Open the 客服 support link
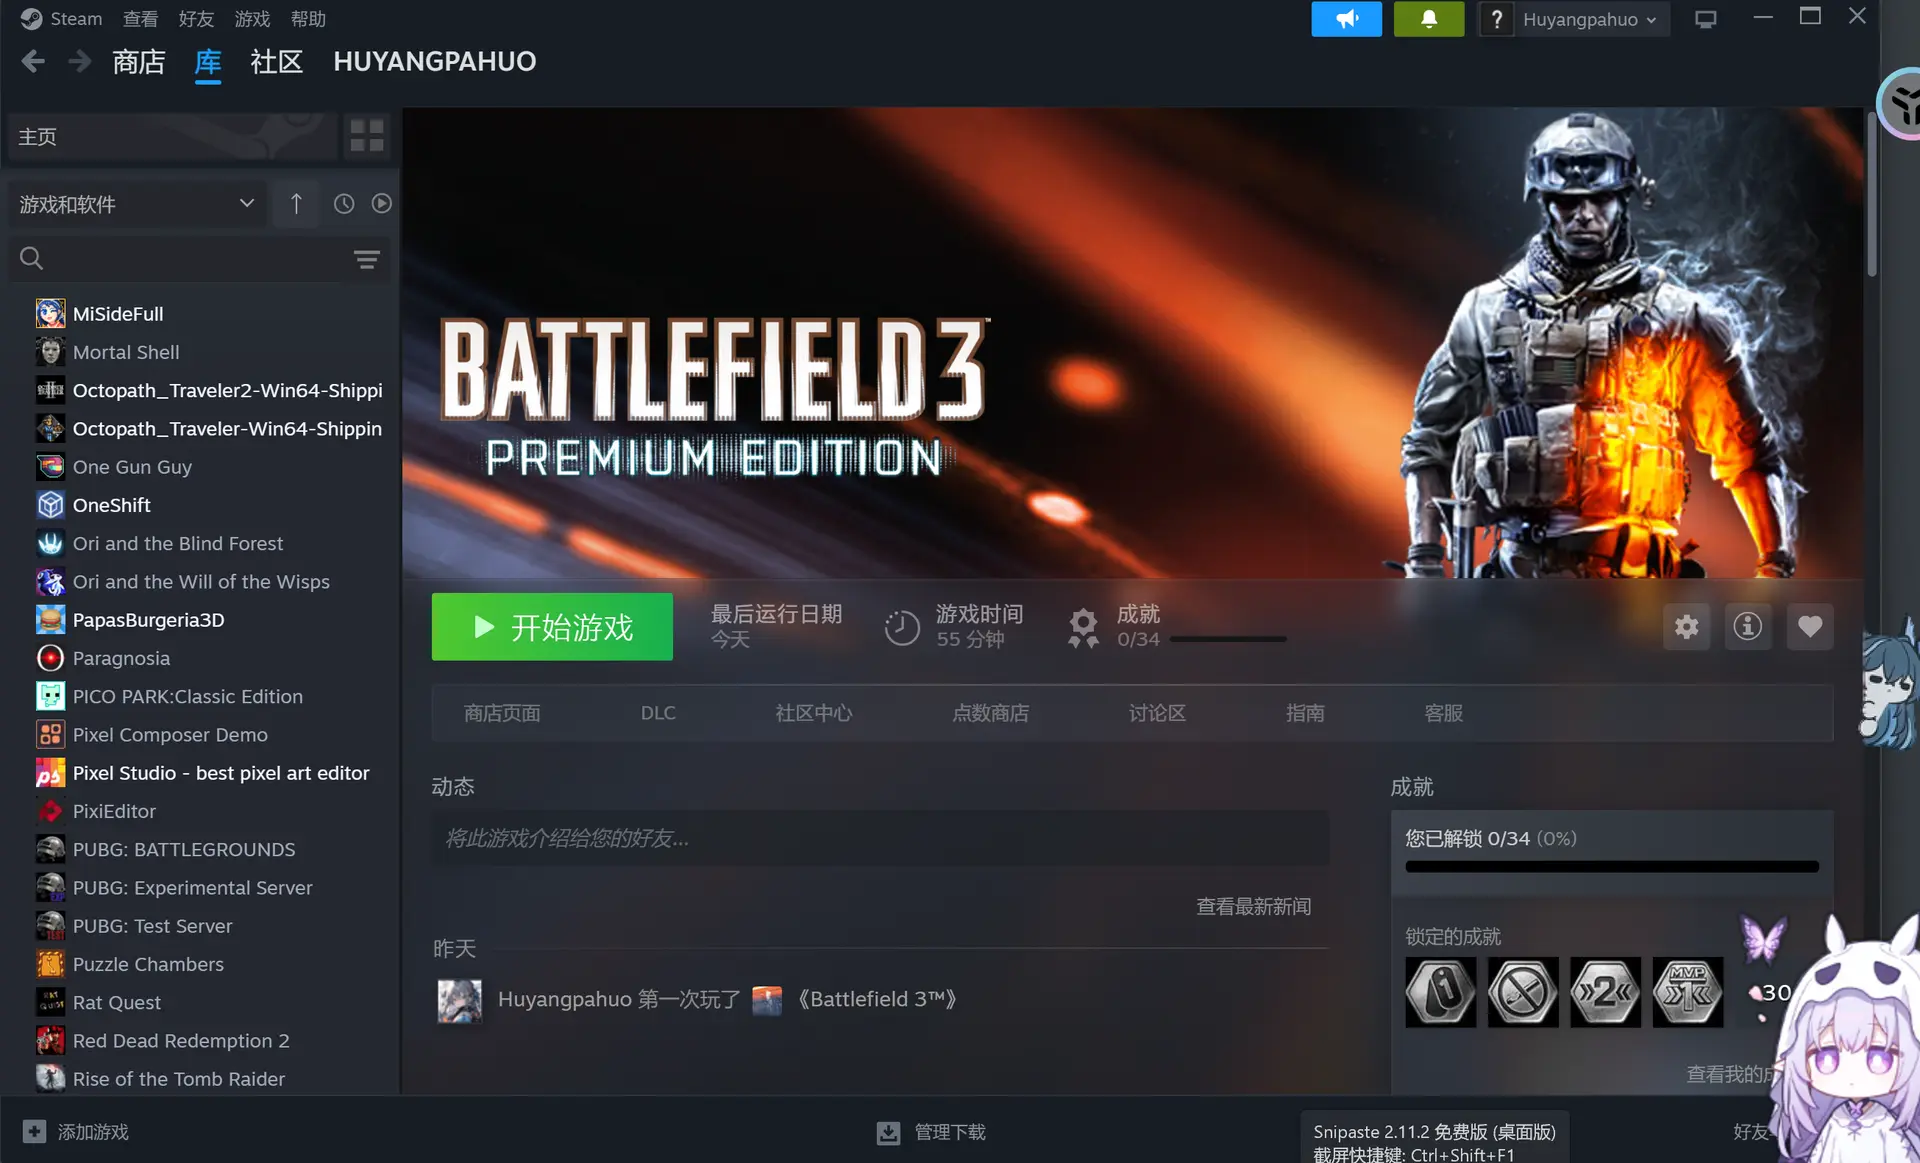This screenshot has width=1920, height=1163. (x=1443, y=713)
